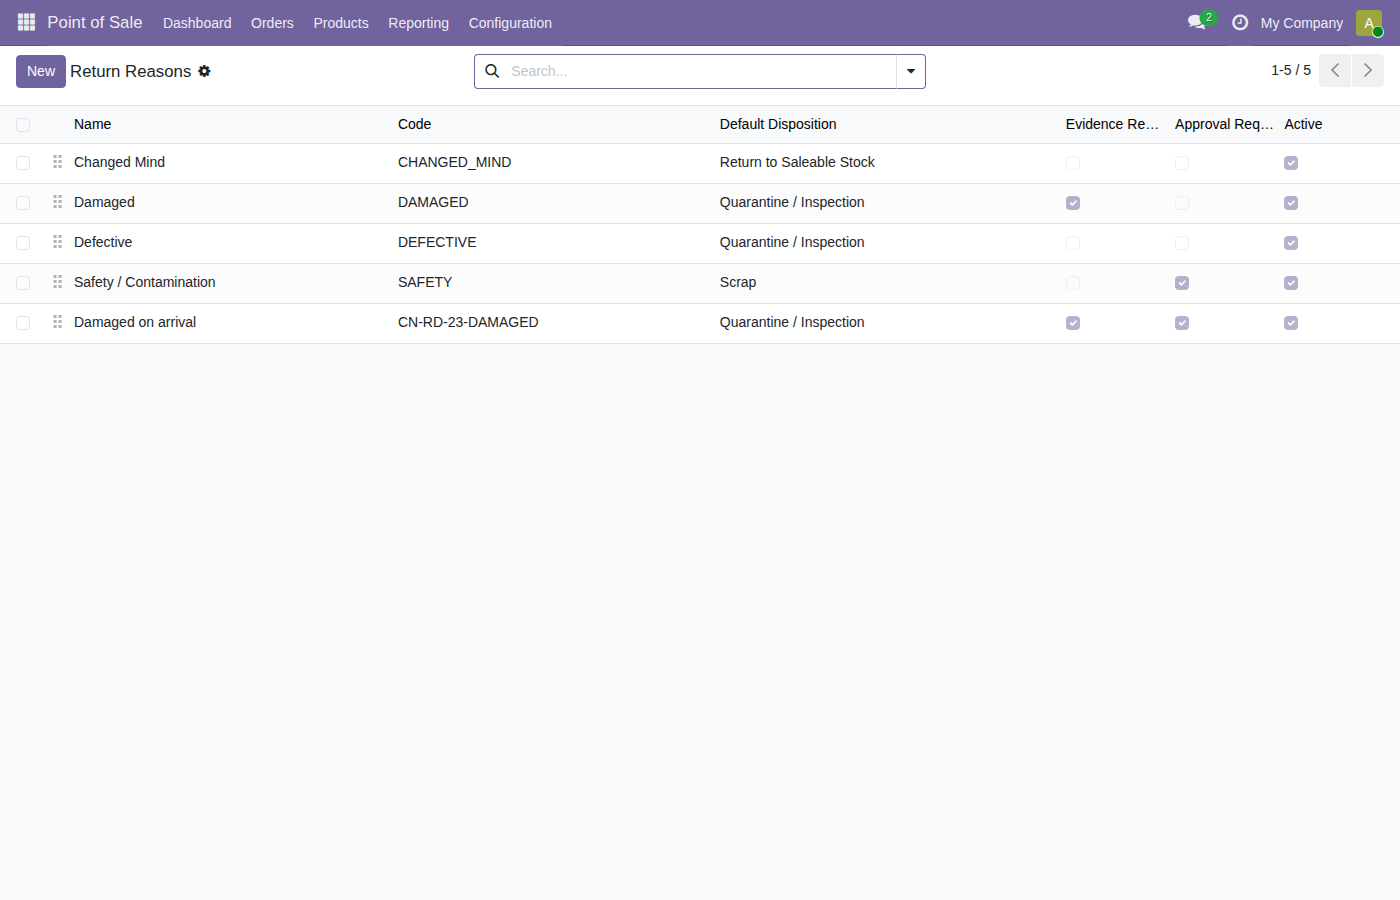Go to the previous page of records
The image size is (1400, 900).
(1335, 71)
